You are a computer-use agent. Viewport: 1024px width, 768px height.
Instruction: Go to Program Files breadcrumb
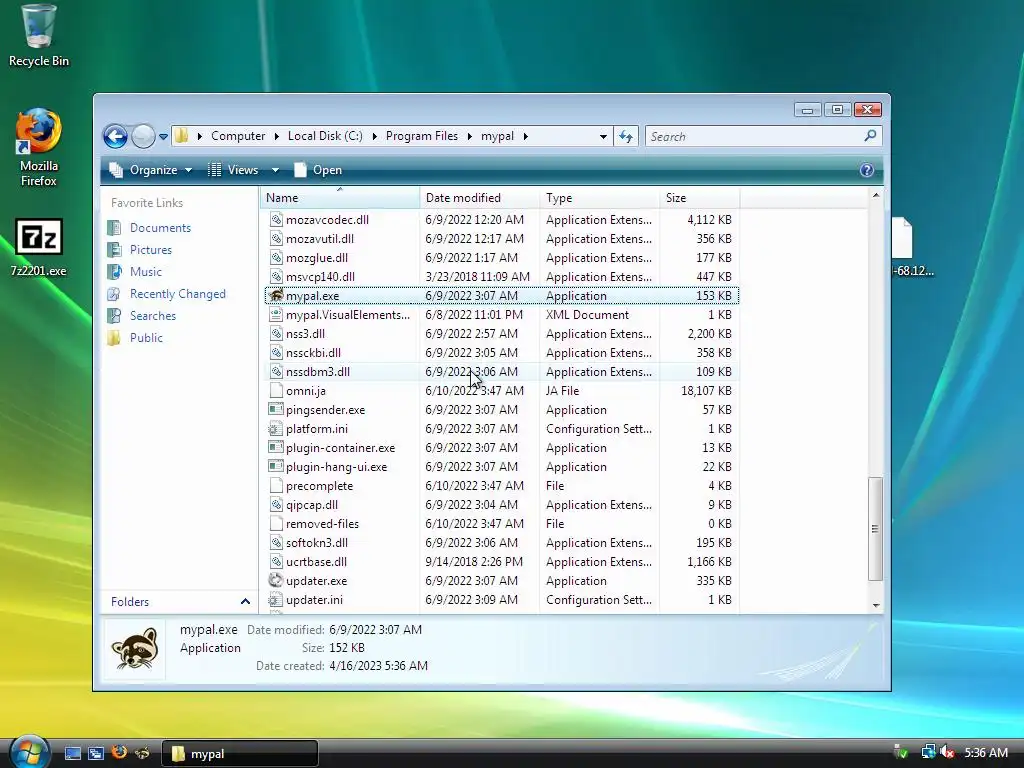(x=422, y=136)
